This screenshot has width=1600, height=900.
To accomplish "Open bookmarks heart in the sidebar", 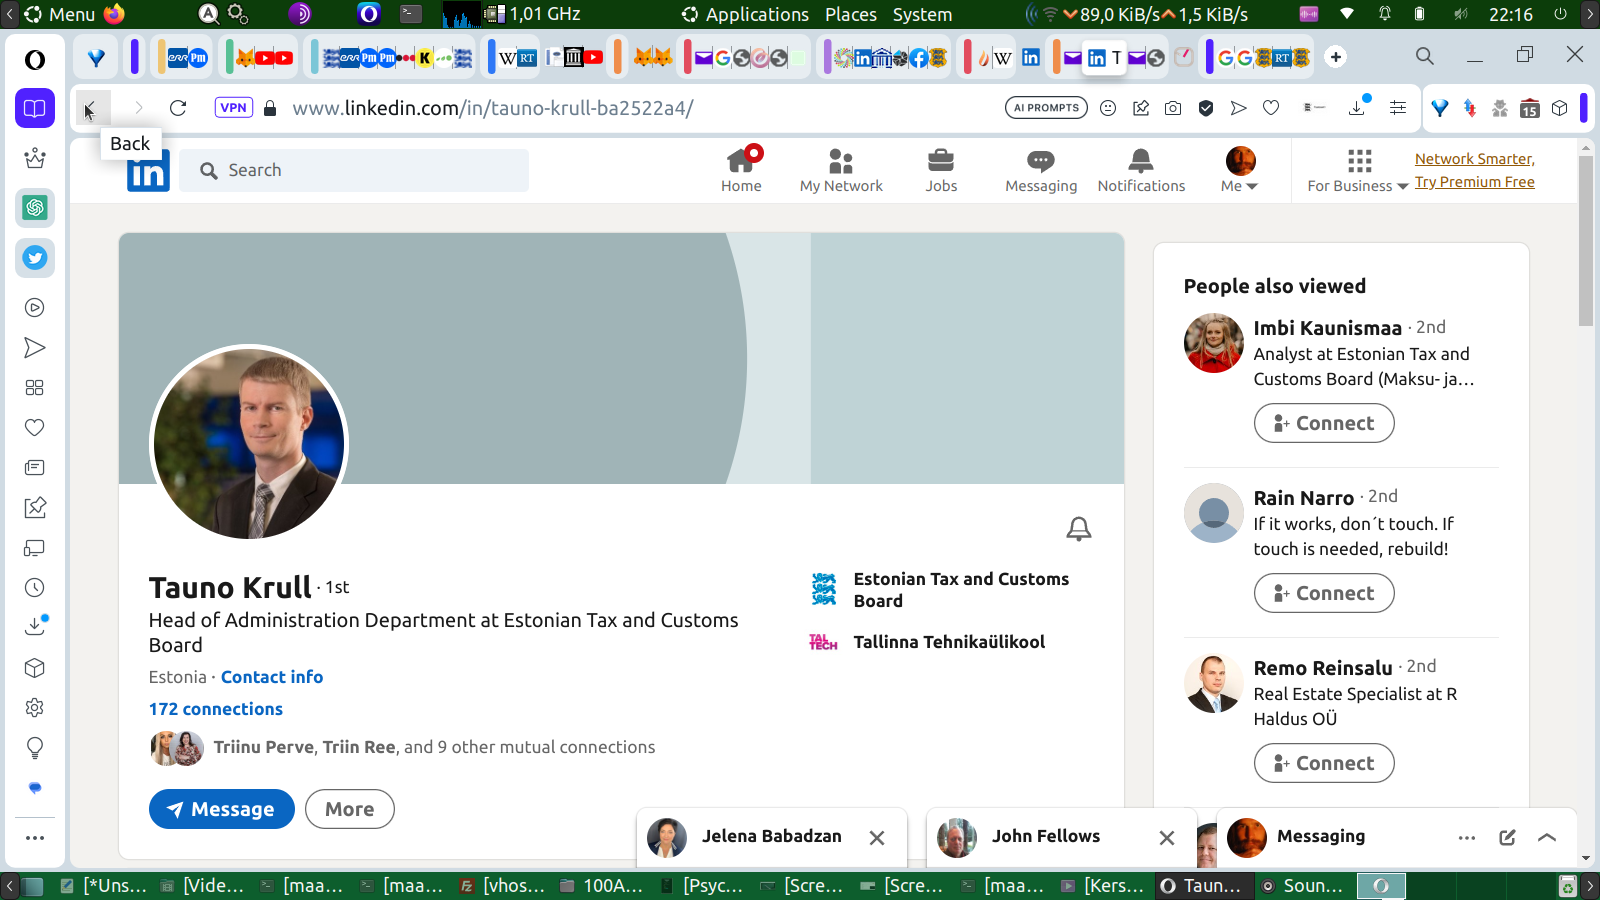I will pos(35,428).
